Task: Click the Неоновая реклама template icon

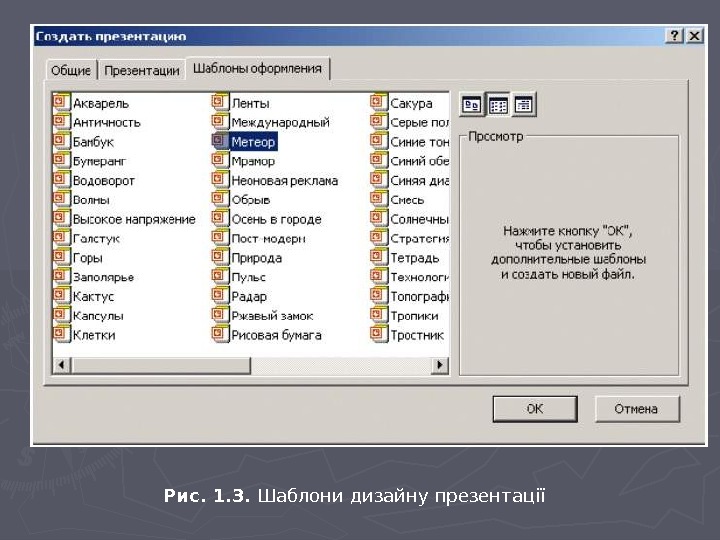Action: point(220,180)
